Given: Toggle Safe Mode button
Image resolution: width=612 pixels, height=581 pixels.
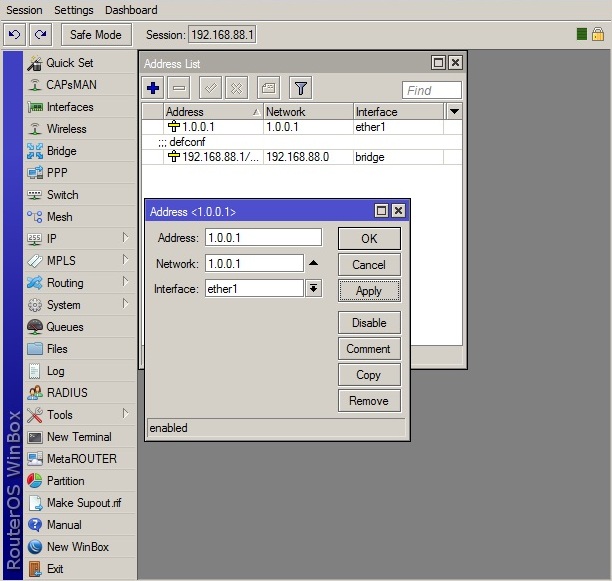Looking at the screenshot, I should 96,35.
